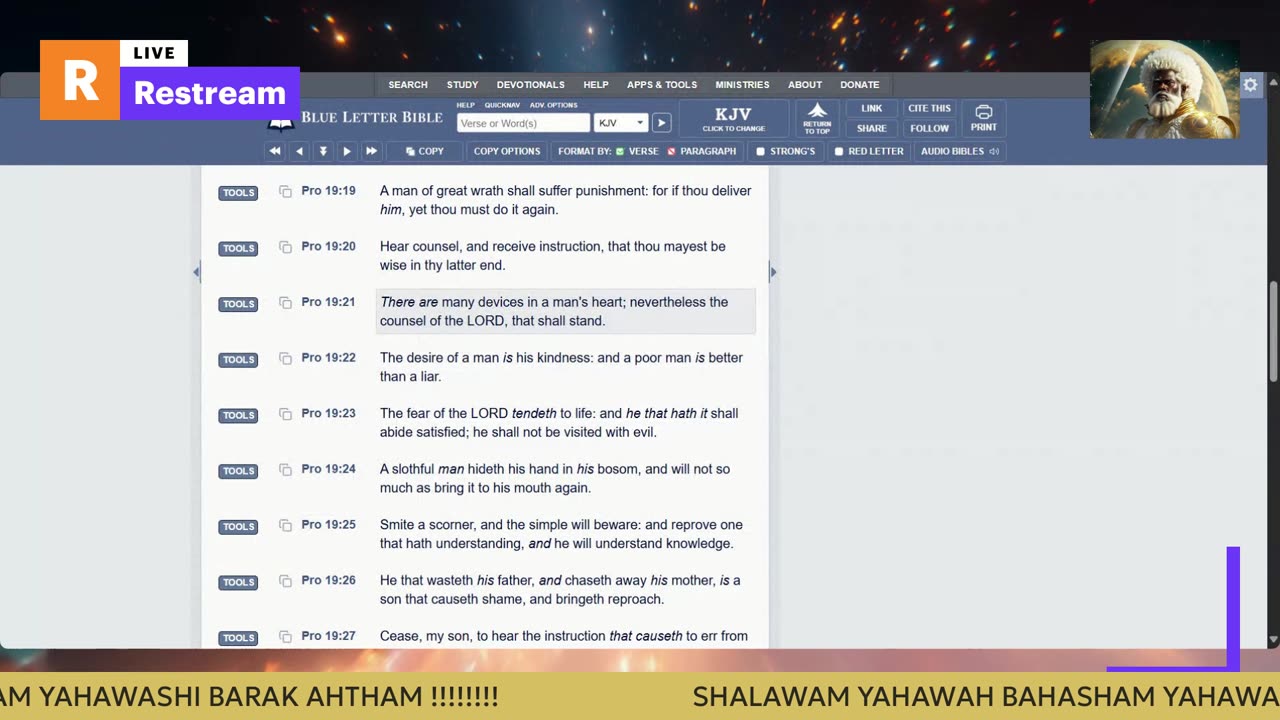Viewport: 1280px width, 720px height.
Task: Open the About menu
Action: pyautogui.click(x=805, y=85)
